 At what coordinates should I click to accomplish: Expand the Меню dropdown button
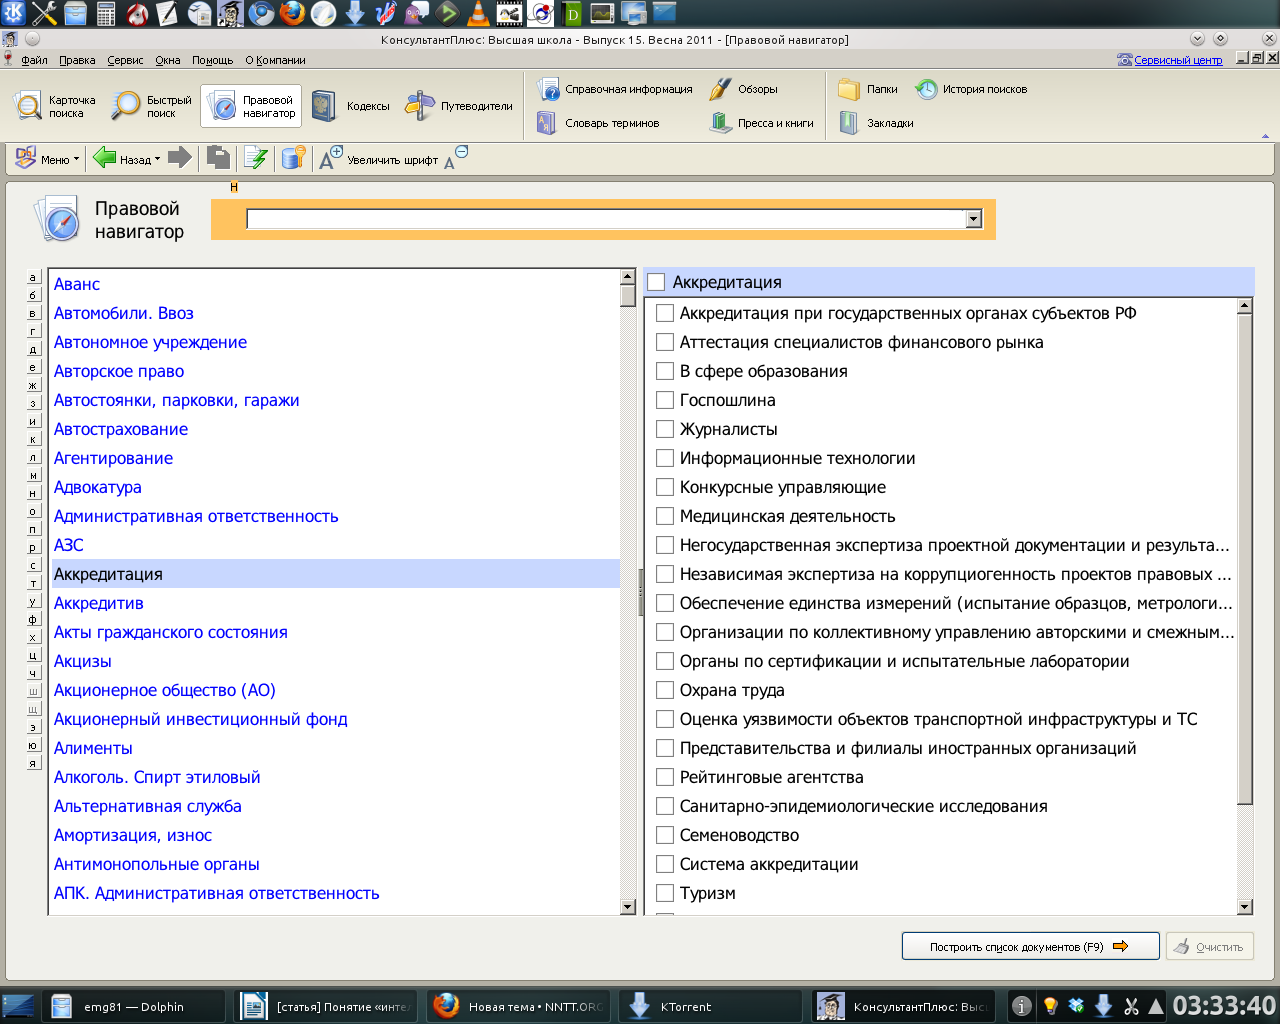pos(47,158)
